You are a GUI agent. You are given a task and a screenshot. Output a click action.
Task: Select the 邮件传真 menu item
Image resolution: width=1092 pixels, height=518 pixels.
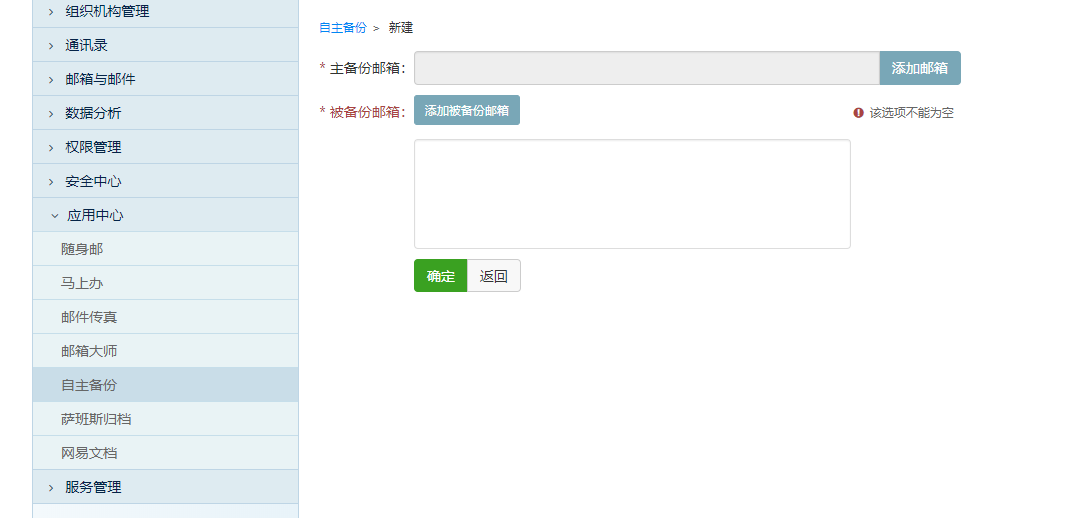tap(89, 317)
